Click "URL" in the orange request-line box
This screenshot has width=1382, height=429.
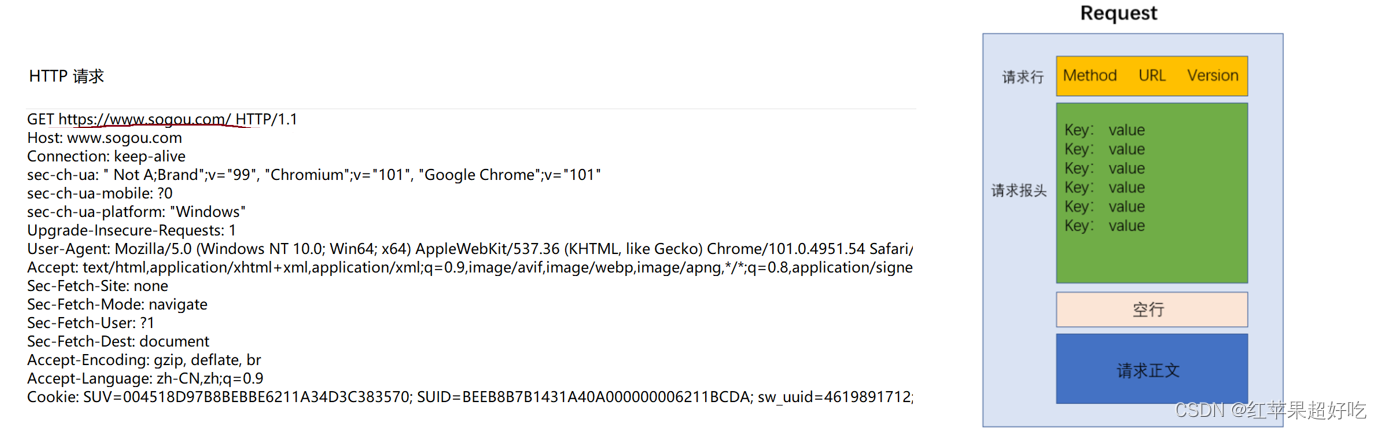pyautogui.click(x=1152, y=76)
